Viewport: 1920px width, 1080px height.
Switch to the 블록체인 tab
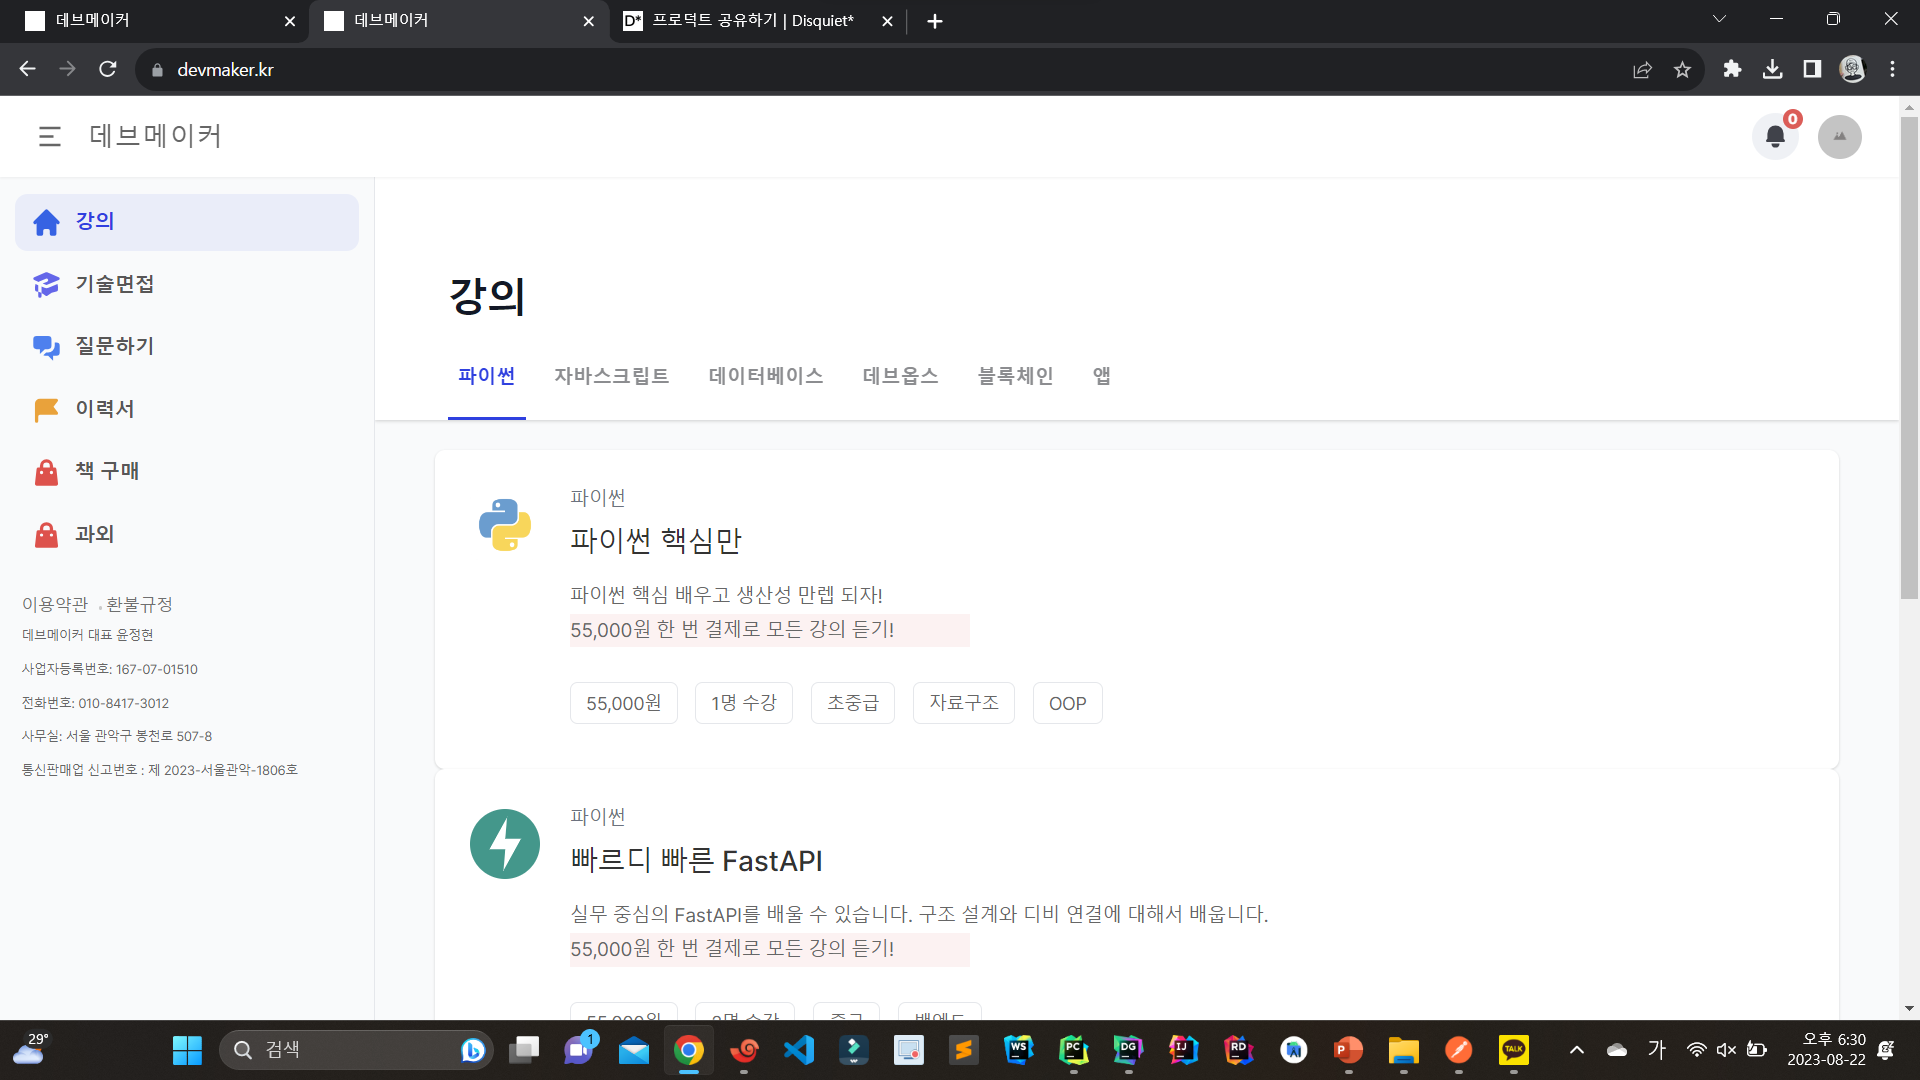click(1015, 376)
